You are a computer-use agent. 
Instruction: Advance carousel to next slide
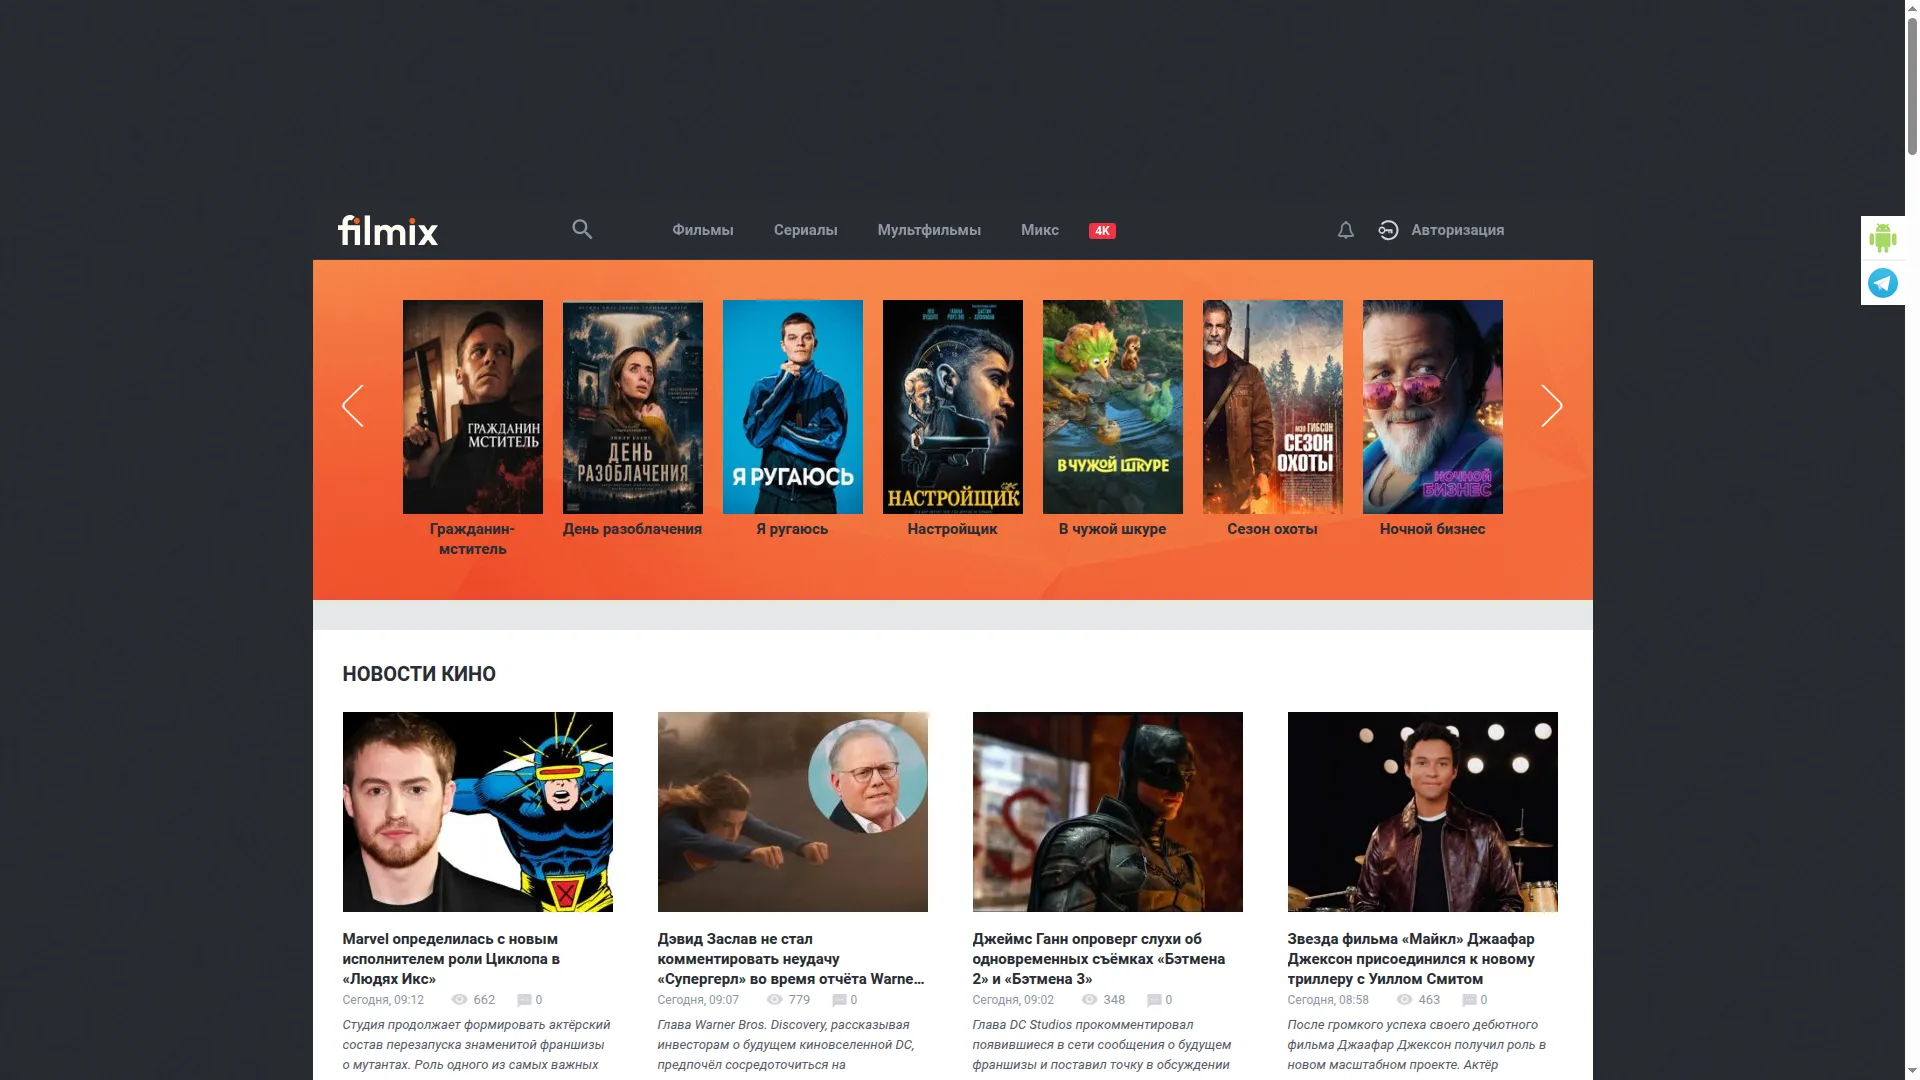(1552, 406)
